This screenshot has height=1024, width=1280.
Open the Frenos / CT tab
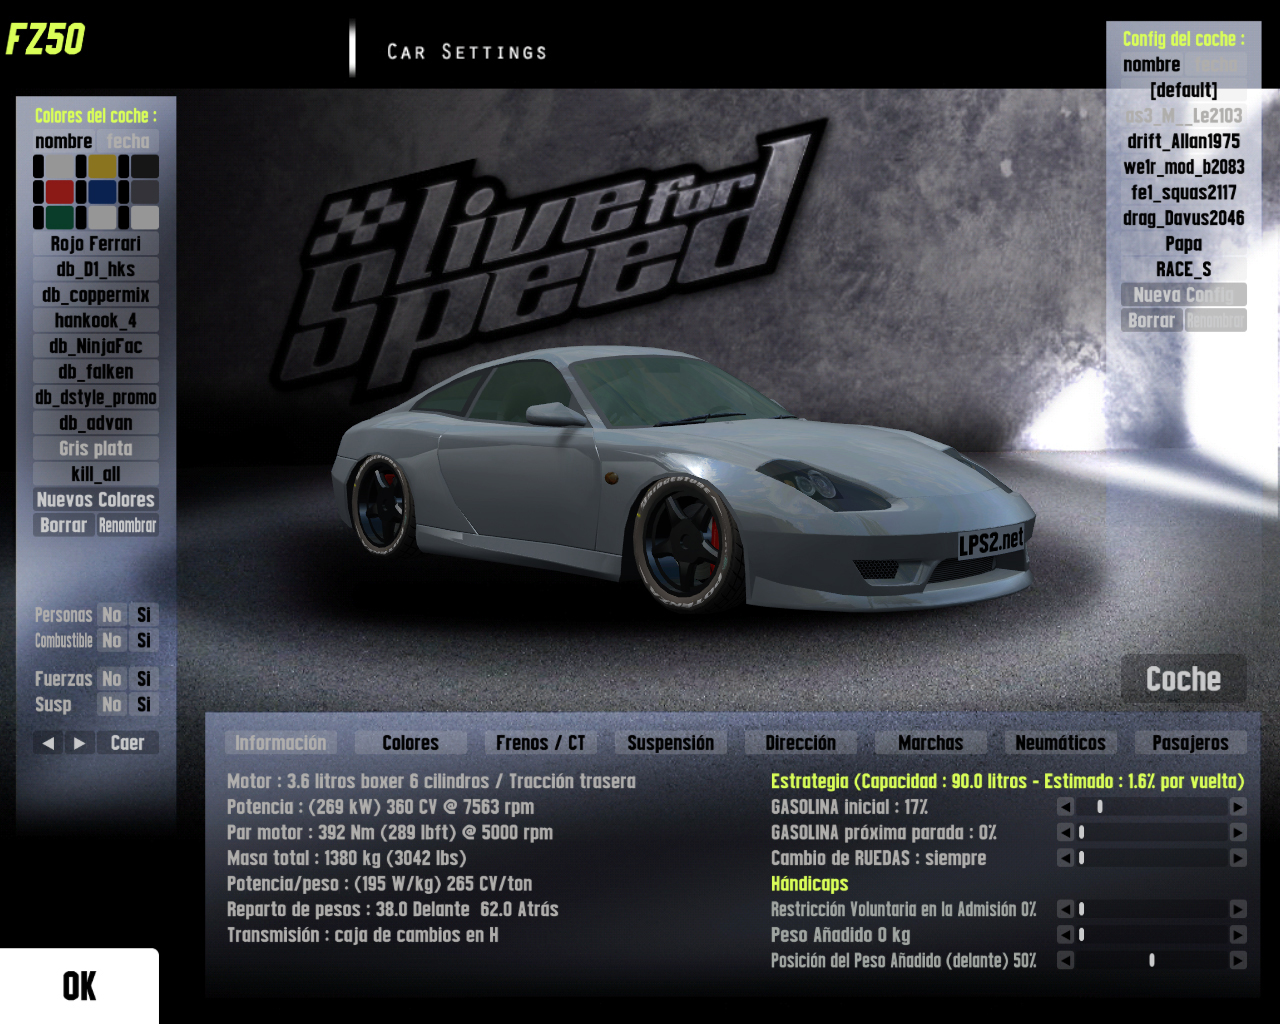pos(540,743)
